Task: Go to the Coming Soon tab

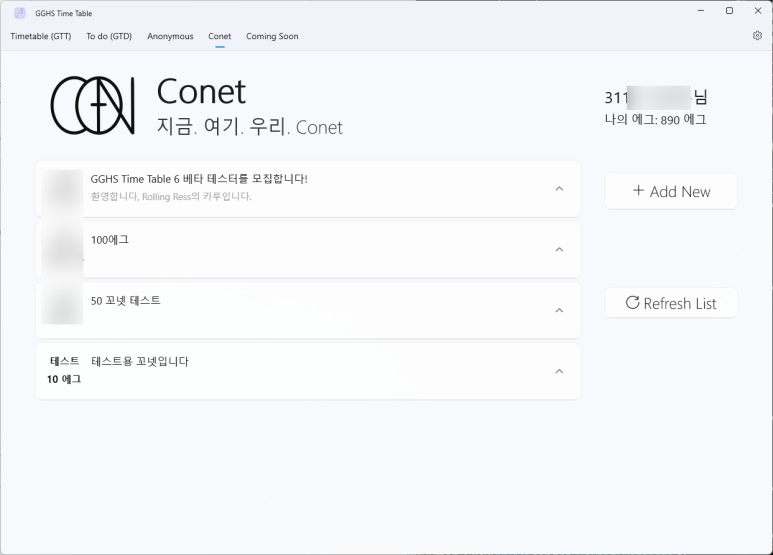Action: tap(272, 36)
